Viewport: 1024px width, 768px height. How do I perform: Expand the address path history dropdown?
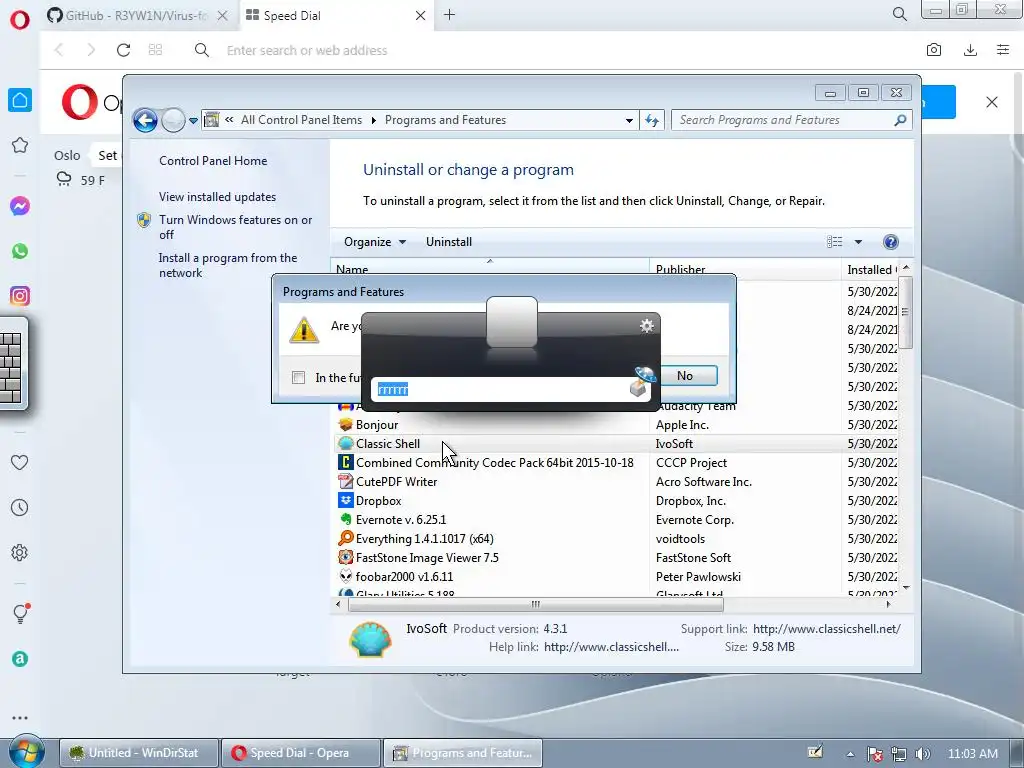point(629,120)
